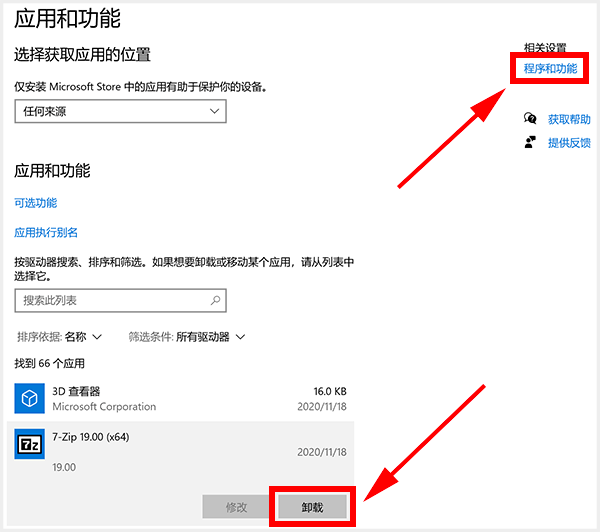Click Microsoft Corporation publisher text under 3D 查看器
This screenshot has height=532, width=600.
104,407
